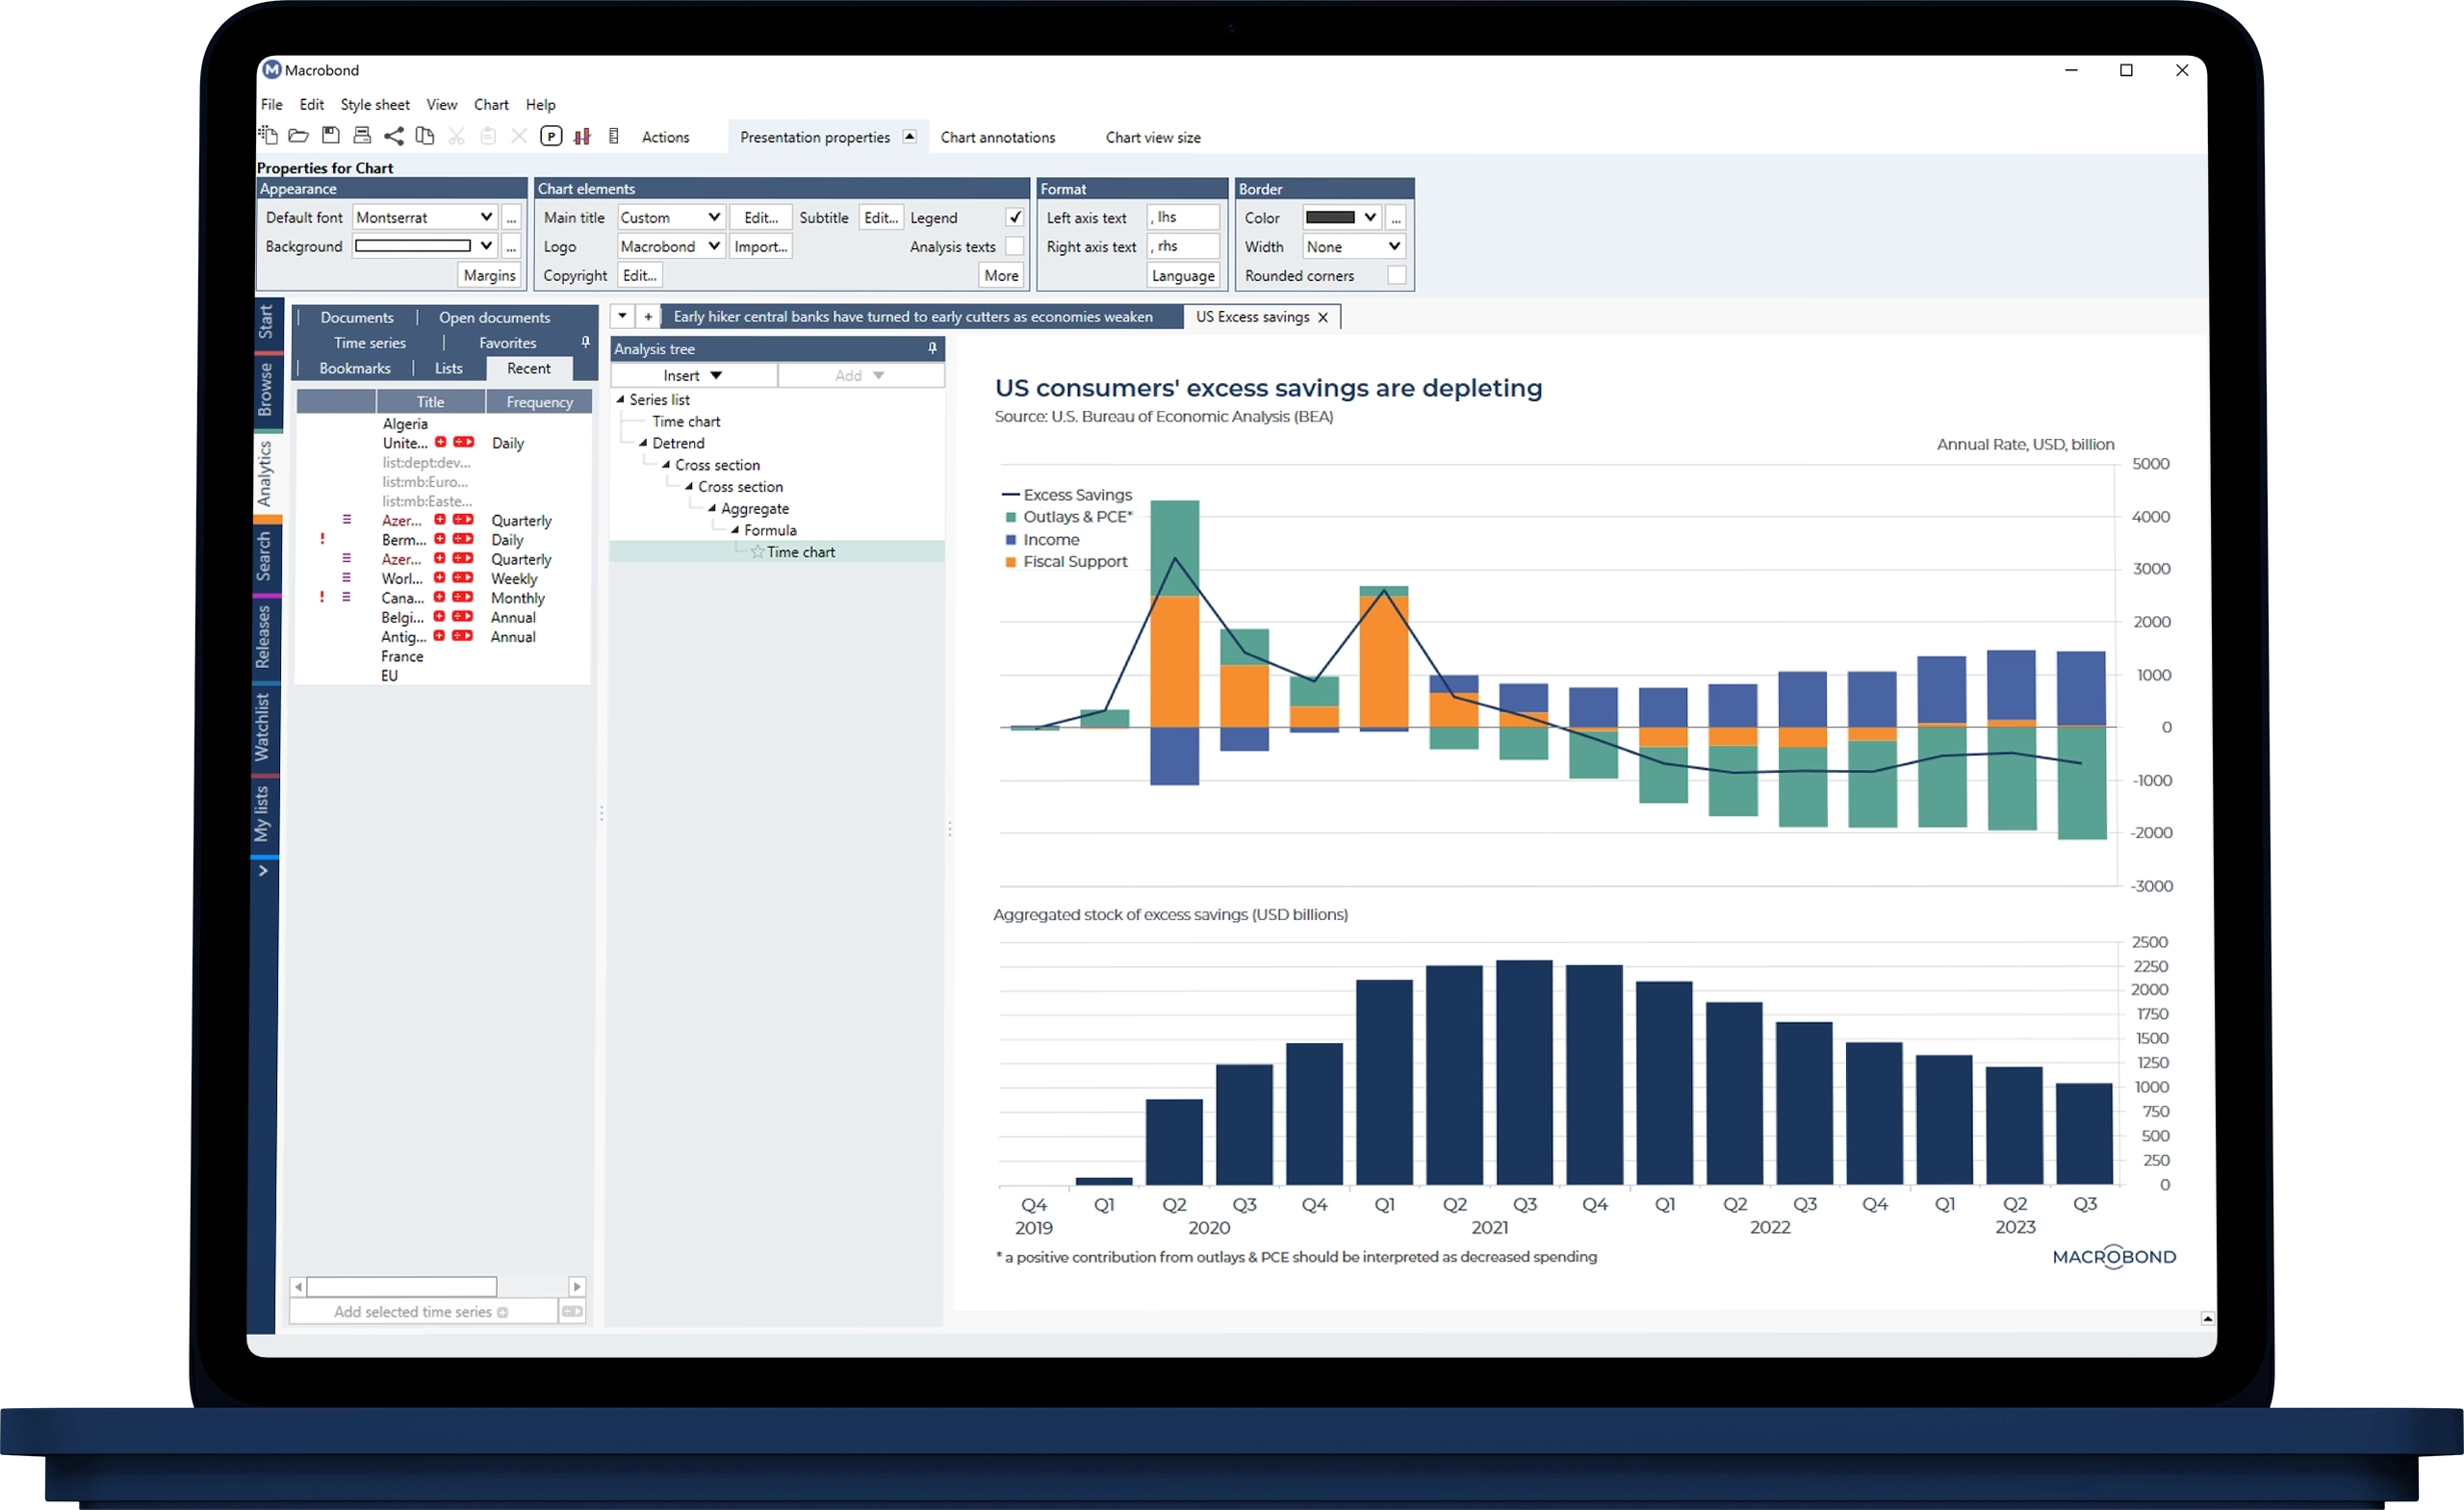Viewport: 2464px width, 1510px height.
Task: Expand the side navigation with bottom chevron
Action: (x=263, y=871)
